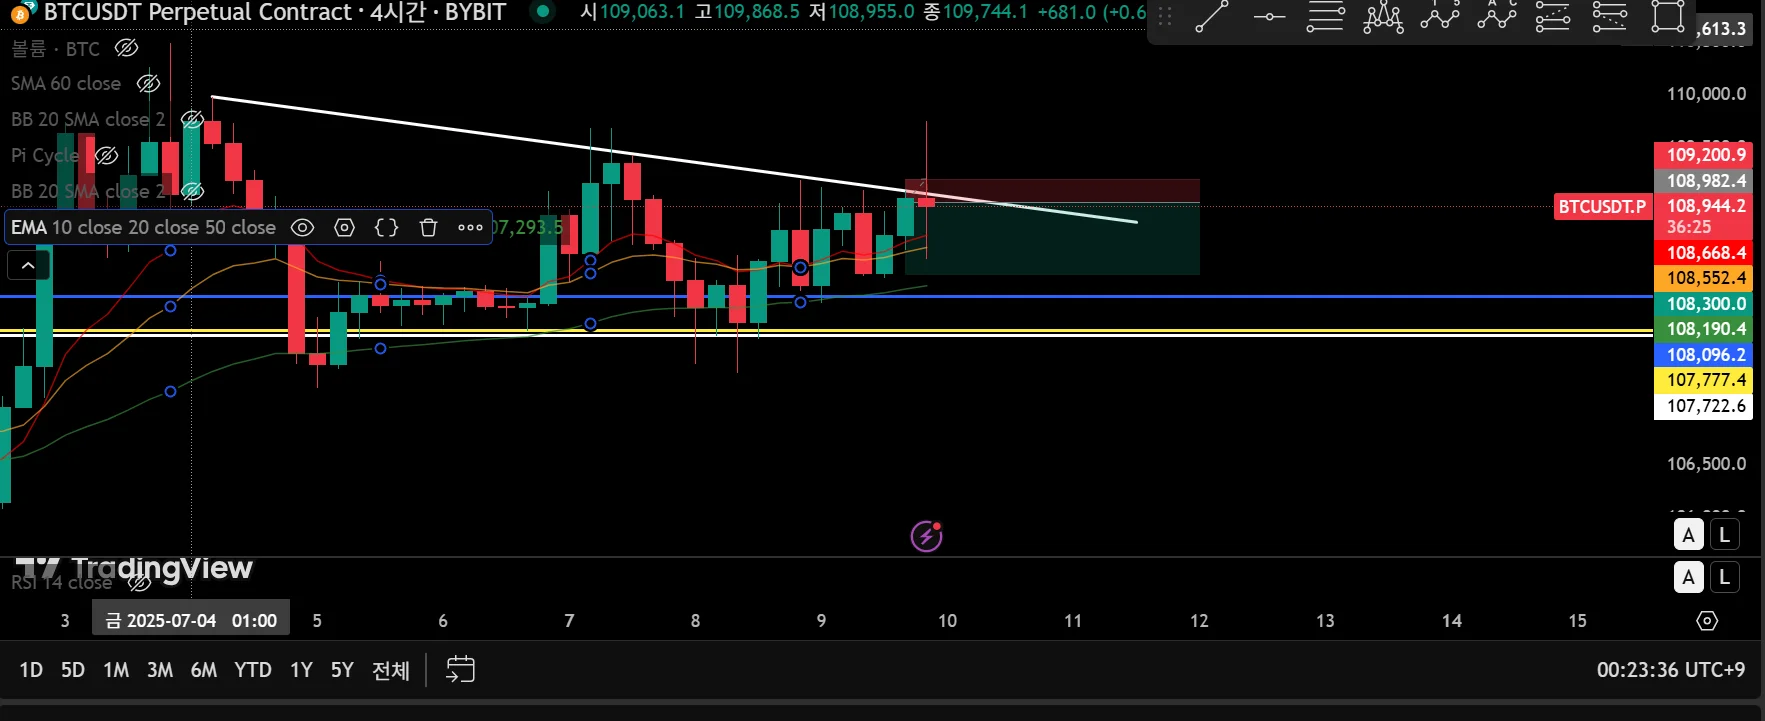Image resolution: width=1765 pixels, height=721 pixels.
Task: Show the hidden Pi Cycle indicator
Action: [x=106, y=156]
